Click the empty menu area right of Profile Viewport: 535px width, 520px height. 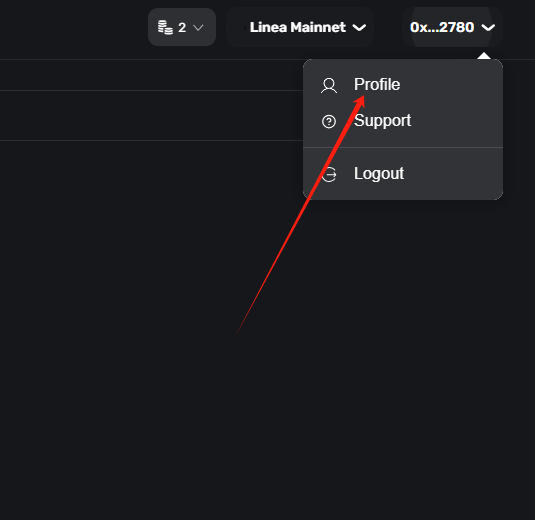pos(450,85)
